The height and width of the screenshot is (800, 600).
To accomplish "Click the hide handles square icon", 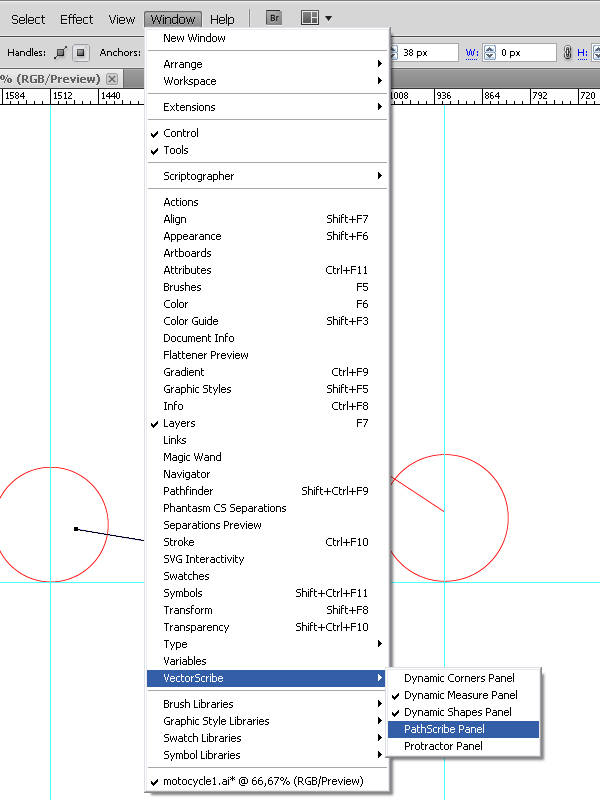I will pos(81,53).
